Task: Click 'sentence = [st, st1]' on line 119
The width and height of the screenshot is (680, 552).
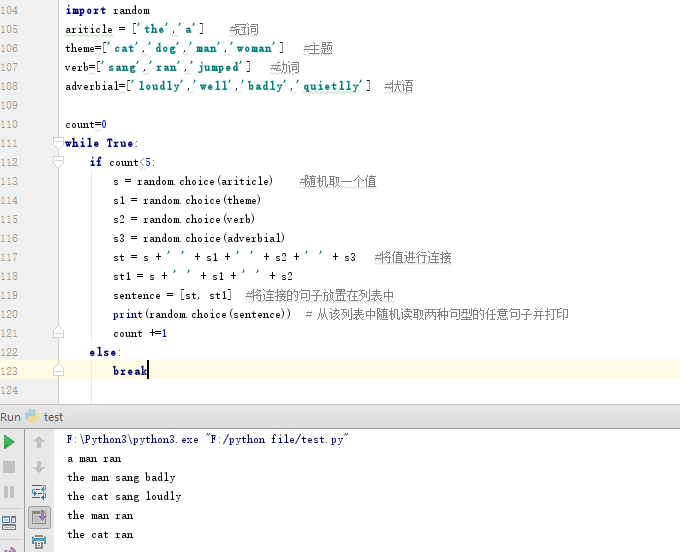Action: 172,295
